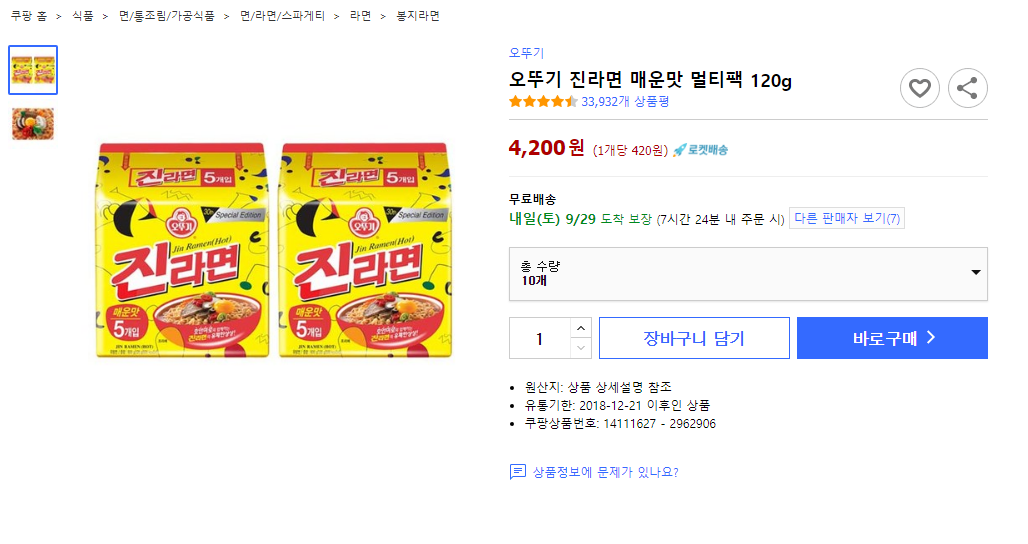Viewport: 1028px width, 544px height.
Task: Navigate to 식품 breadcrumb category
Action: pyautogui.click(x=83, y=16)
